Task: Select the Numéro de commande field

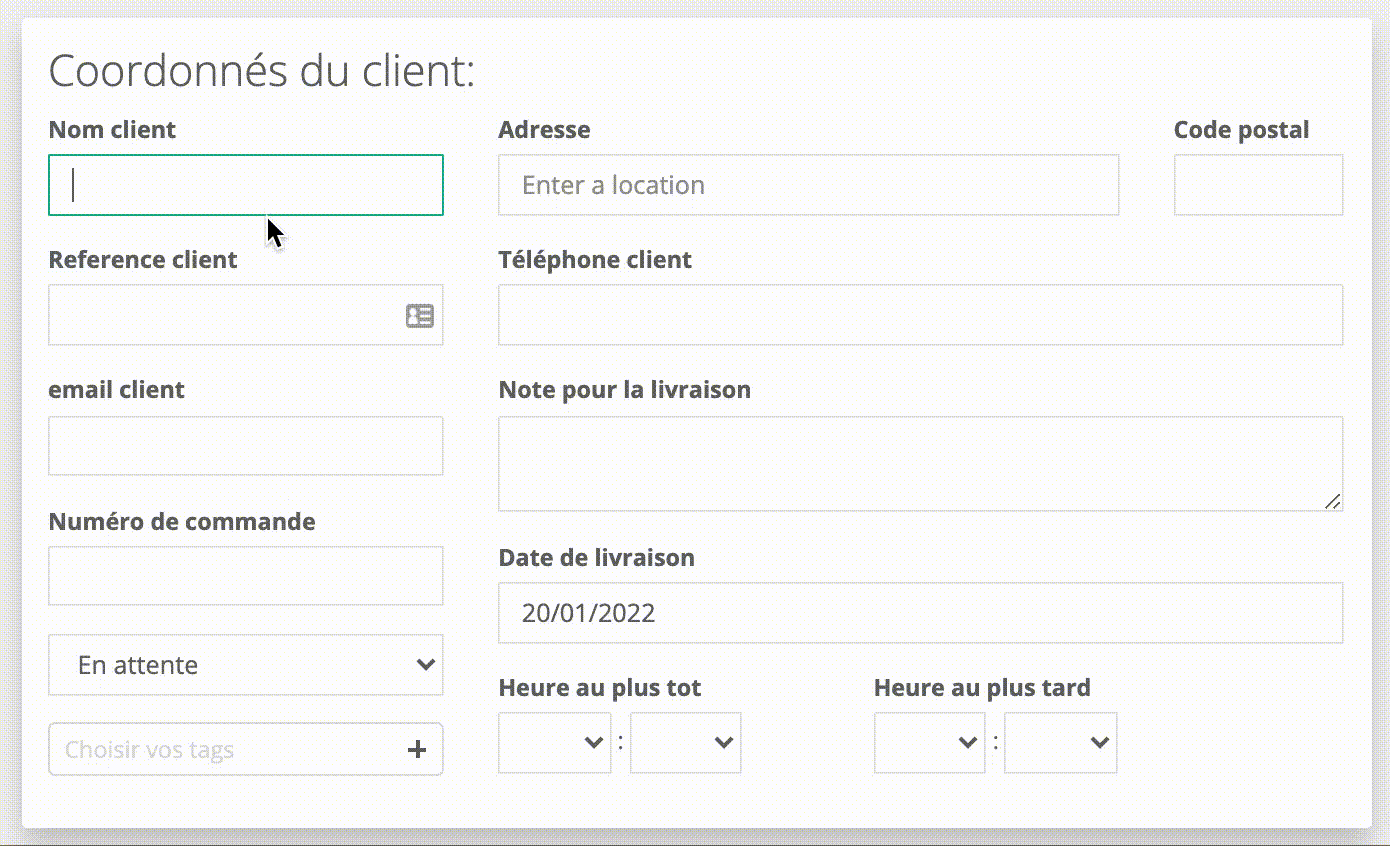Action: coord(246,576)
